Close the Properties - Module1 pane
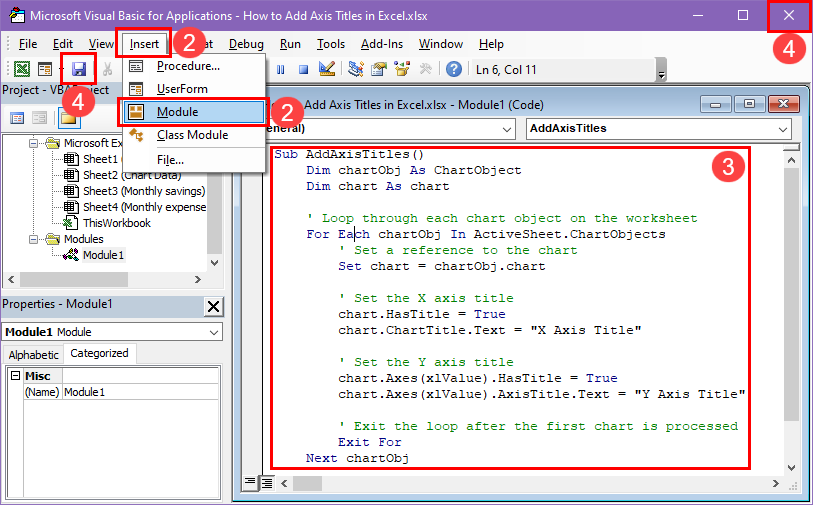813x505 pixels. coord(213,306)
